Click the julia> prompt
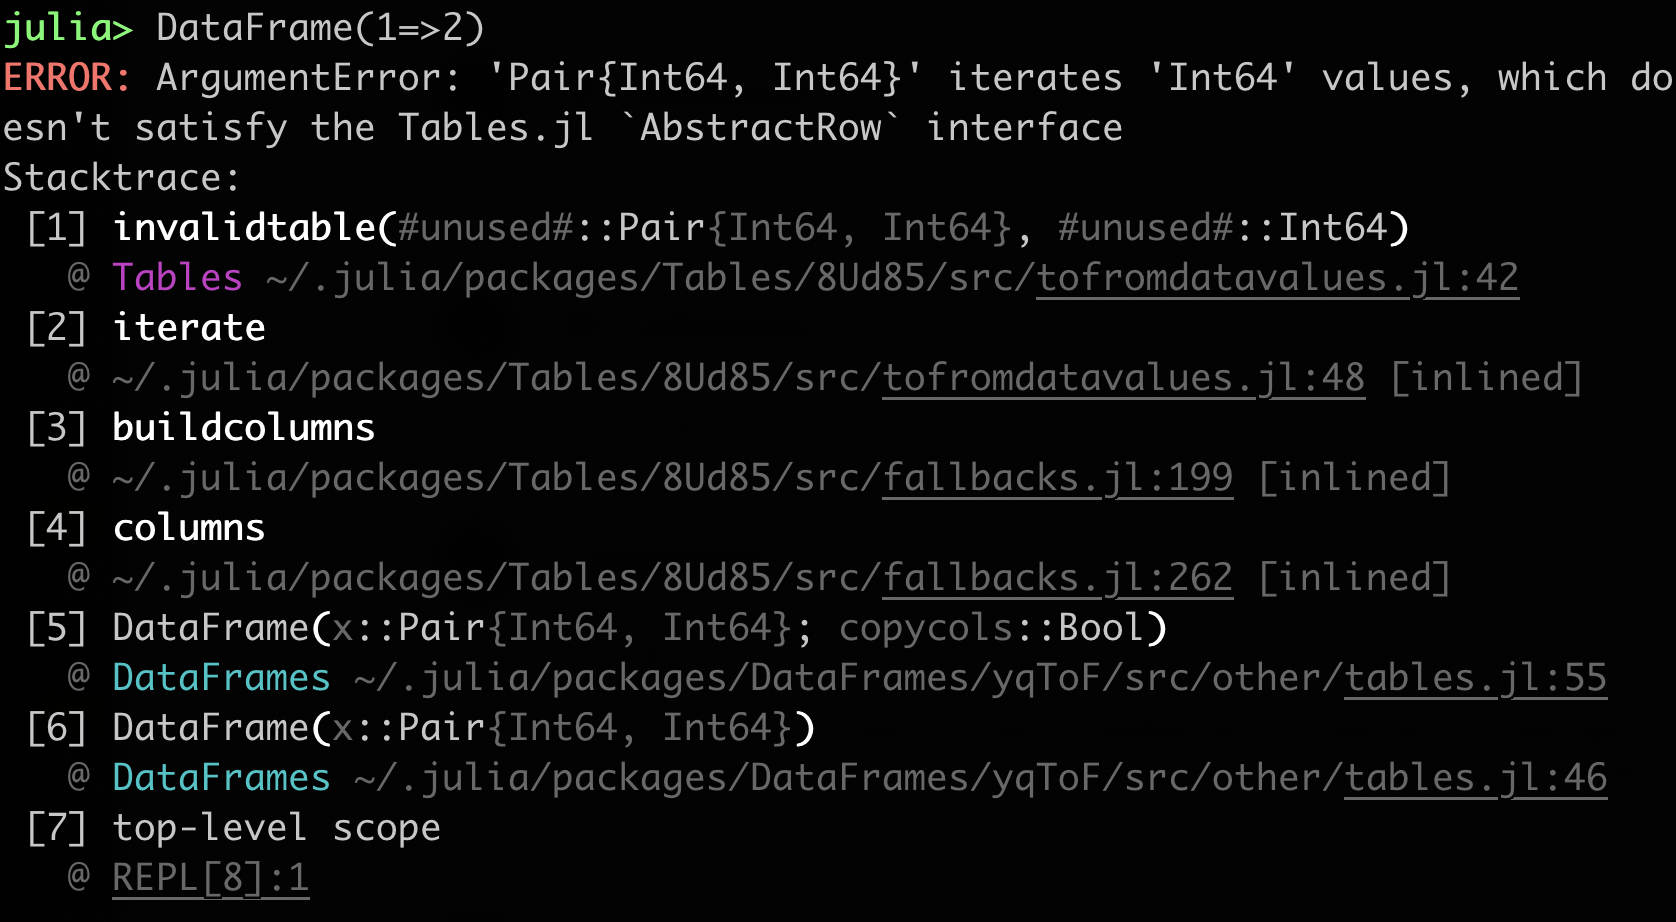 coord(68,28)
